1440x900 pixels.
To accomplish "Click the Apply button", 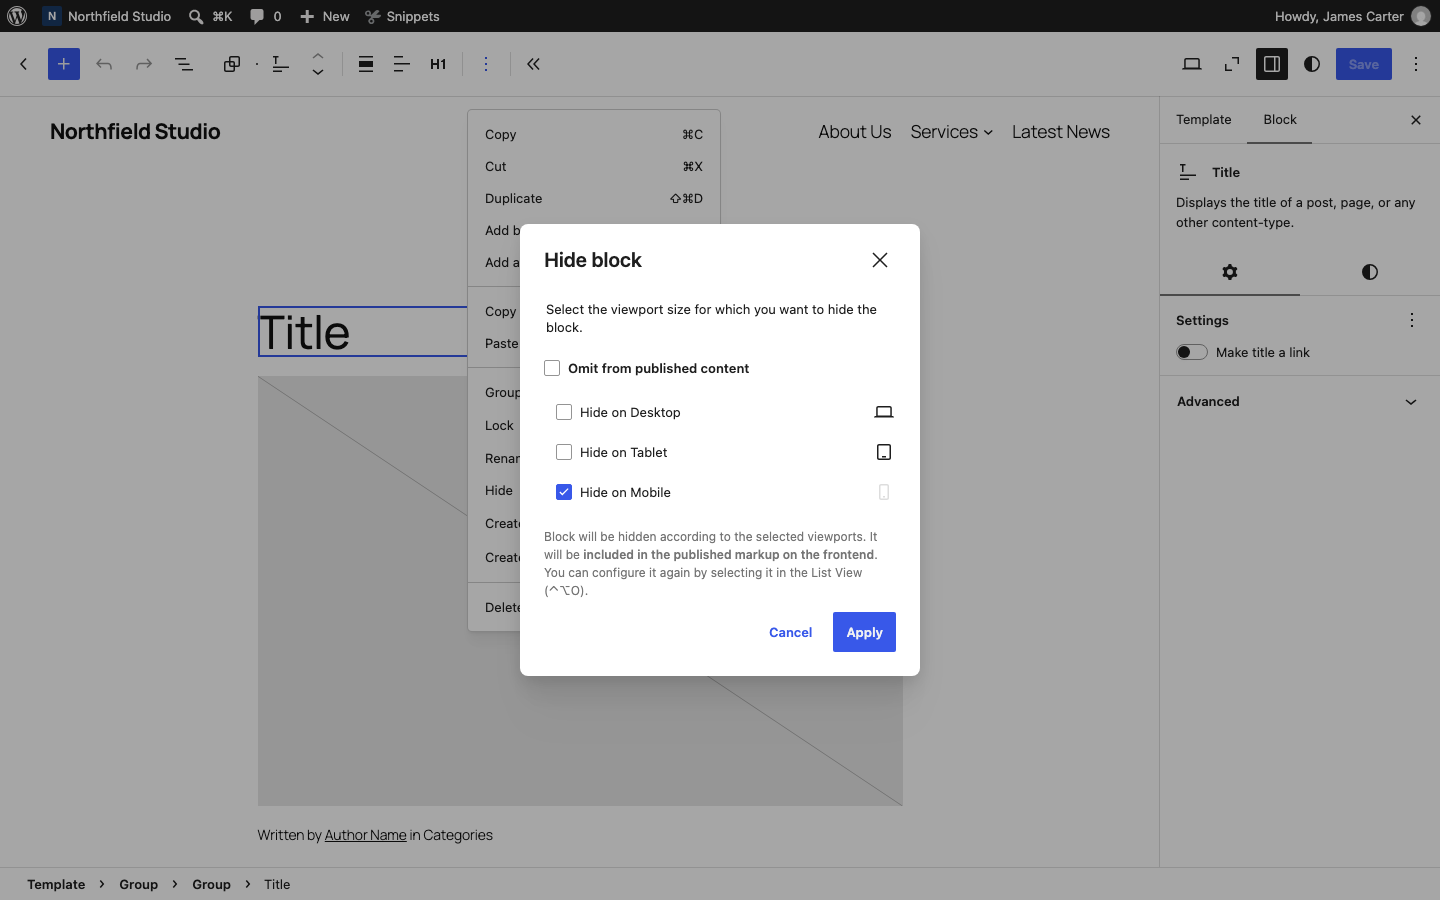I will 864,632.
